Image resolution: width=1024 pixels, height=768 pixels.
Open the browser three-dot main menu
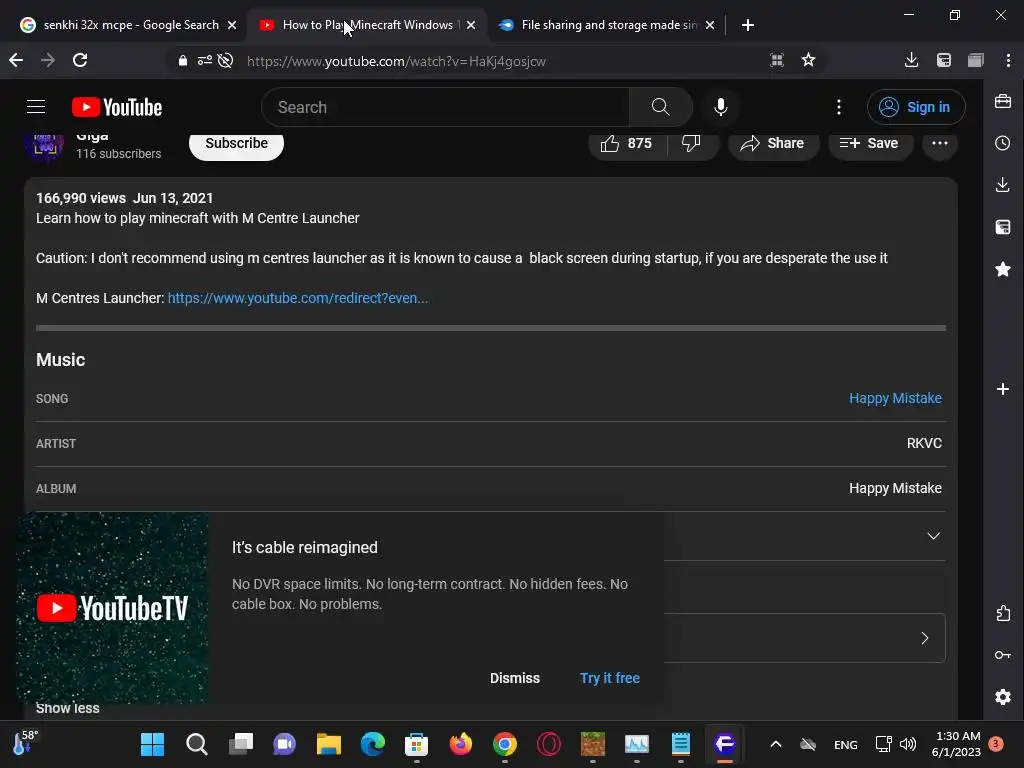click(1008, 60)
